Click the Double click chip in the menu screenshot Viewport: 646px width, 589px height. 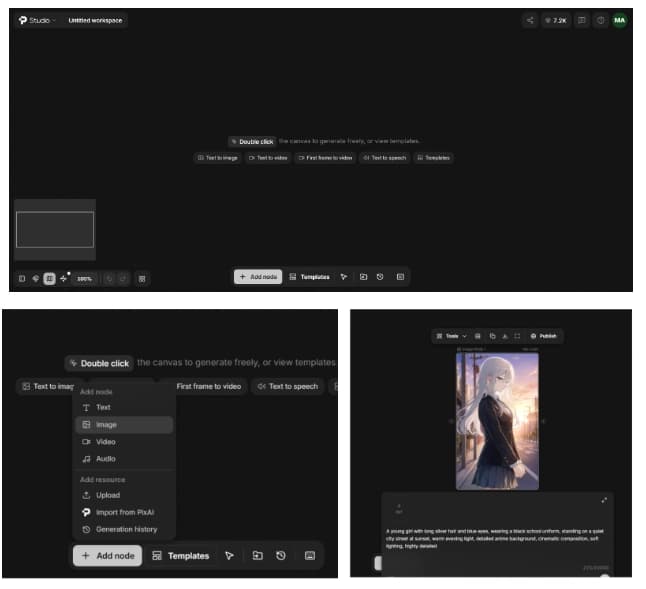point(99,363)
